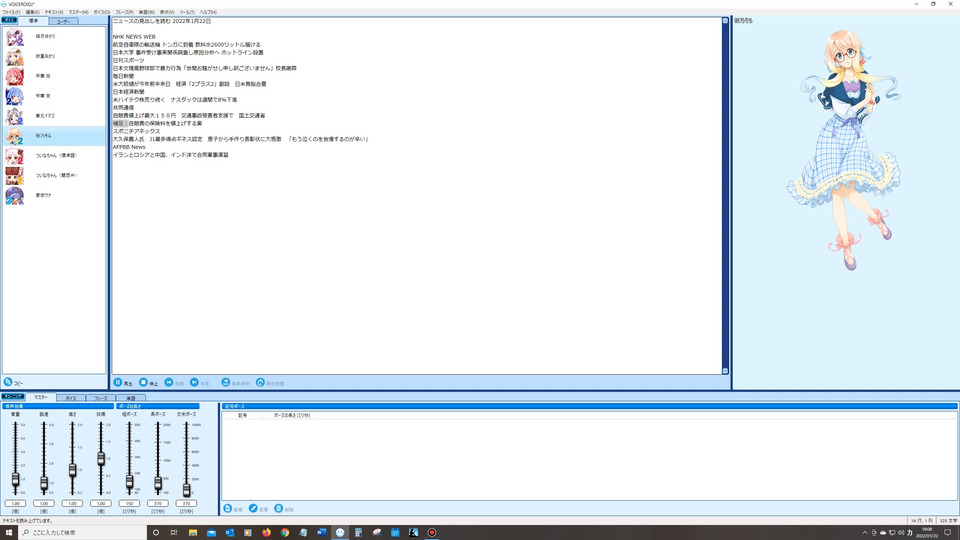Select the 紲星あかり voice avatar

pyautogui.click(x=14, y=56)
